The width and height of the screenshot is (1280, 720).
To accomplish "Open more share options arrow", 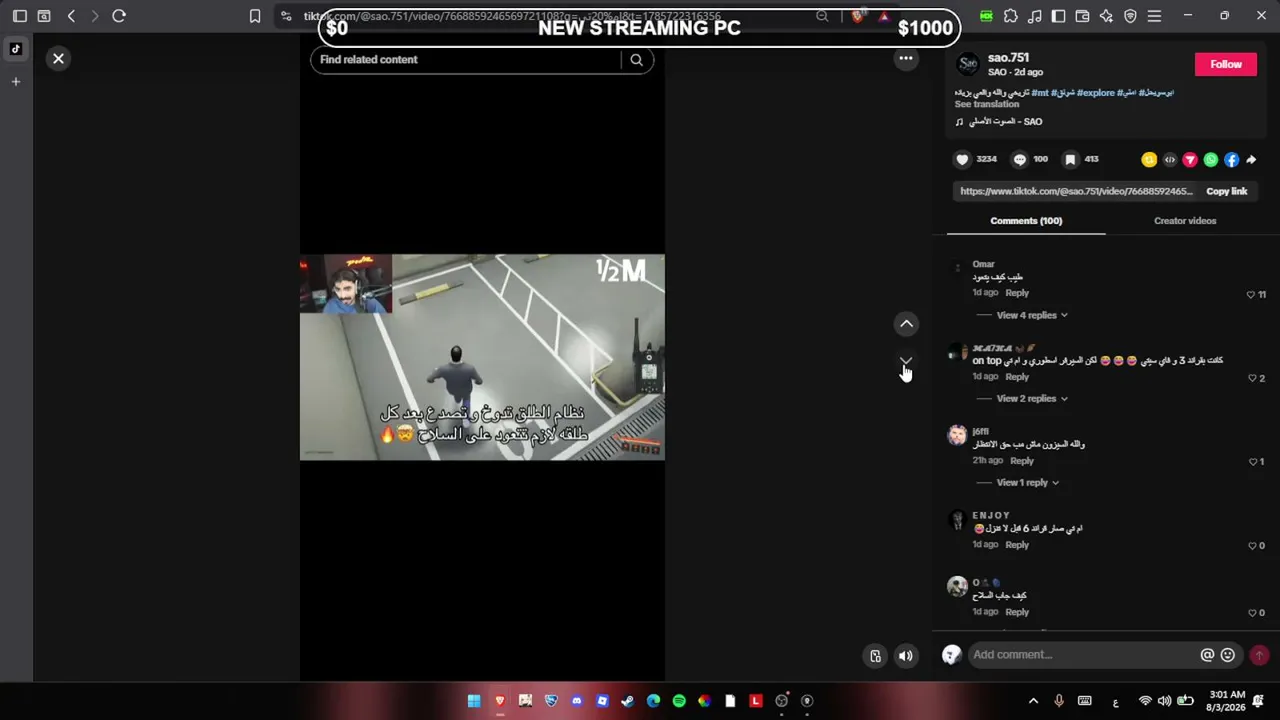I will pos(1251,160).
